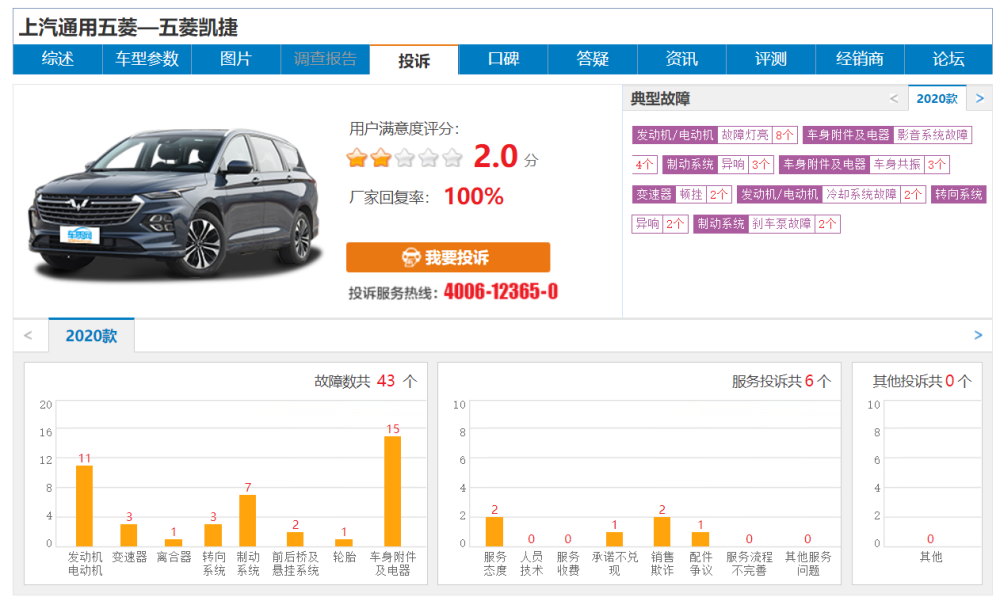
Task: Click the 转向系统 fault tag
Action: [x=959, y=194]
